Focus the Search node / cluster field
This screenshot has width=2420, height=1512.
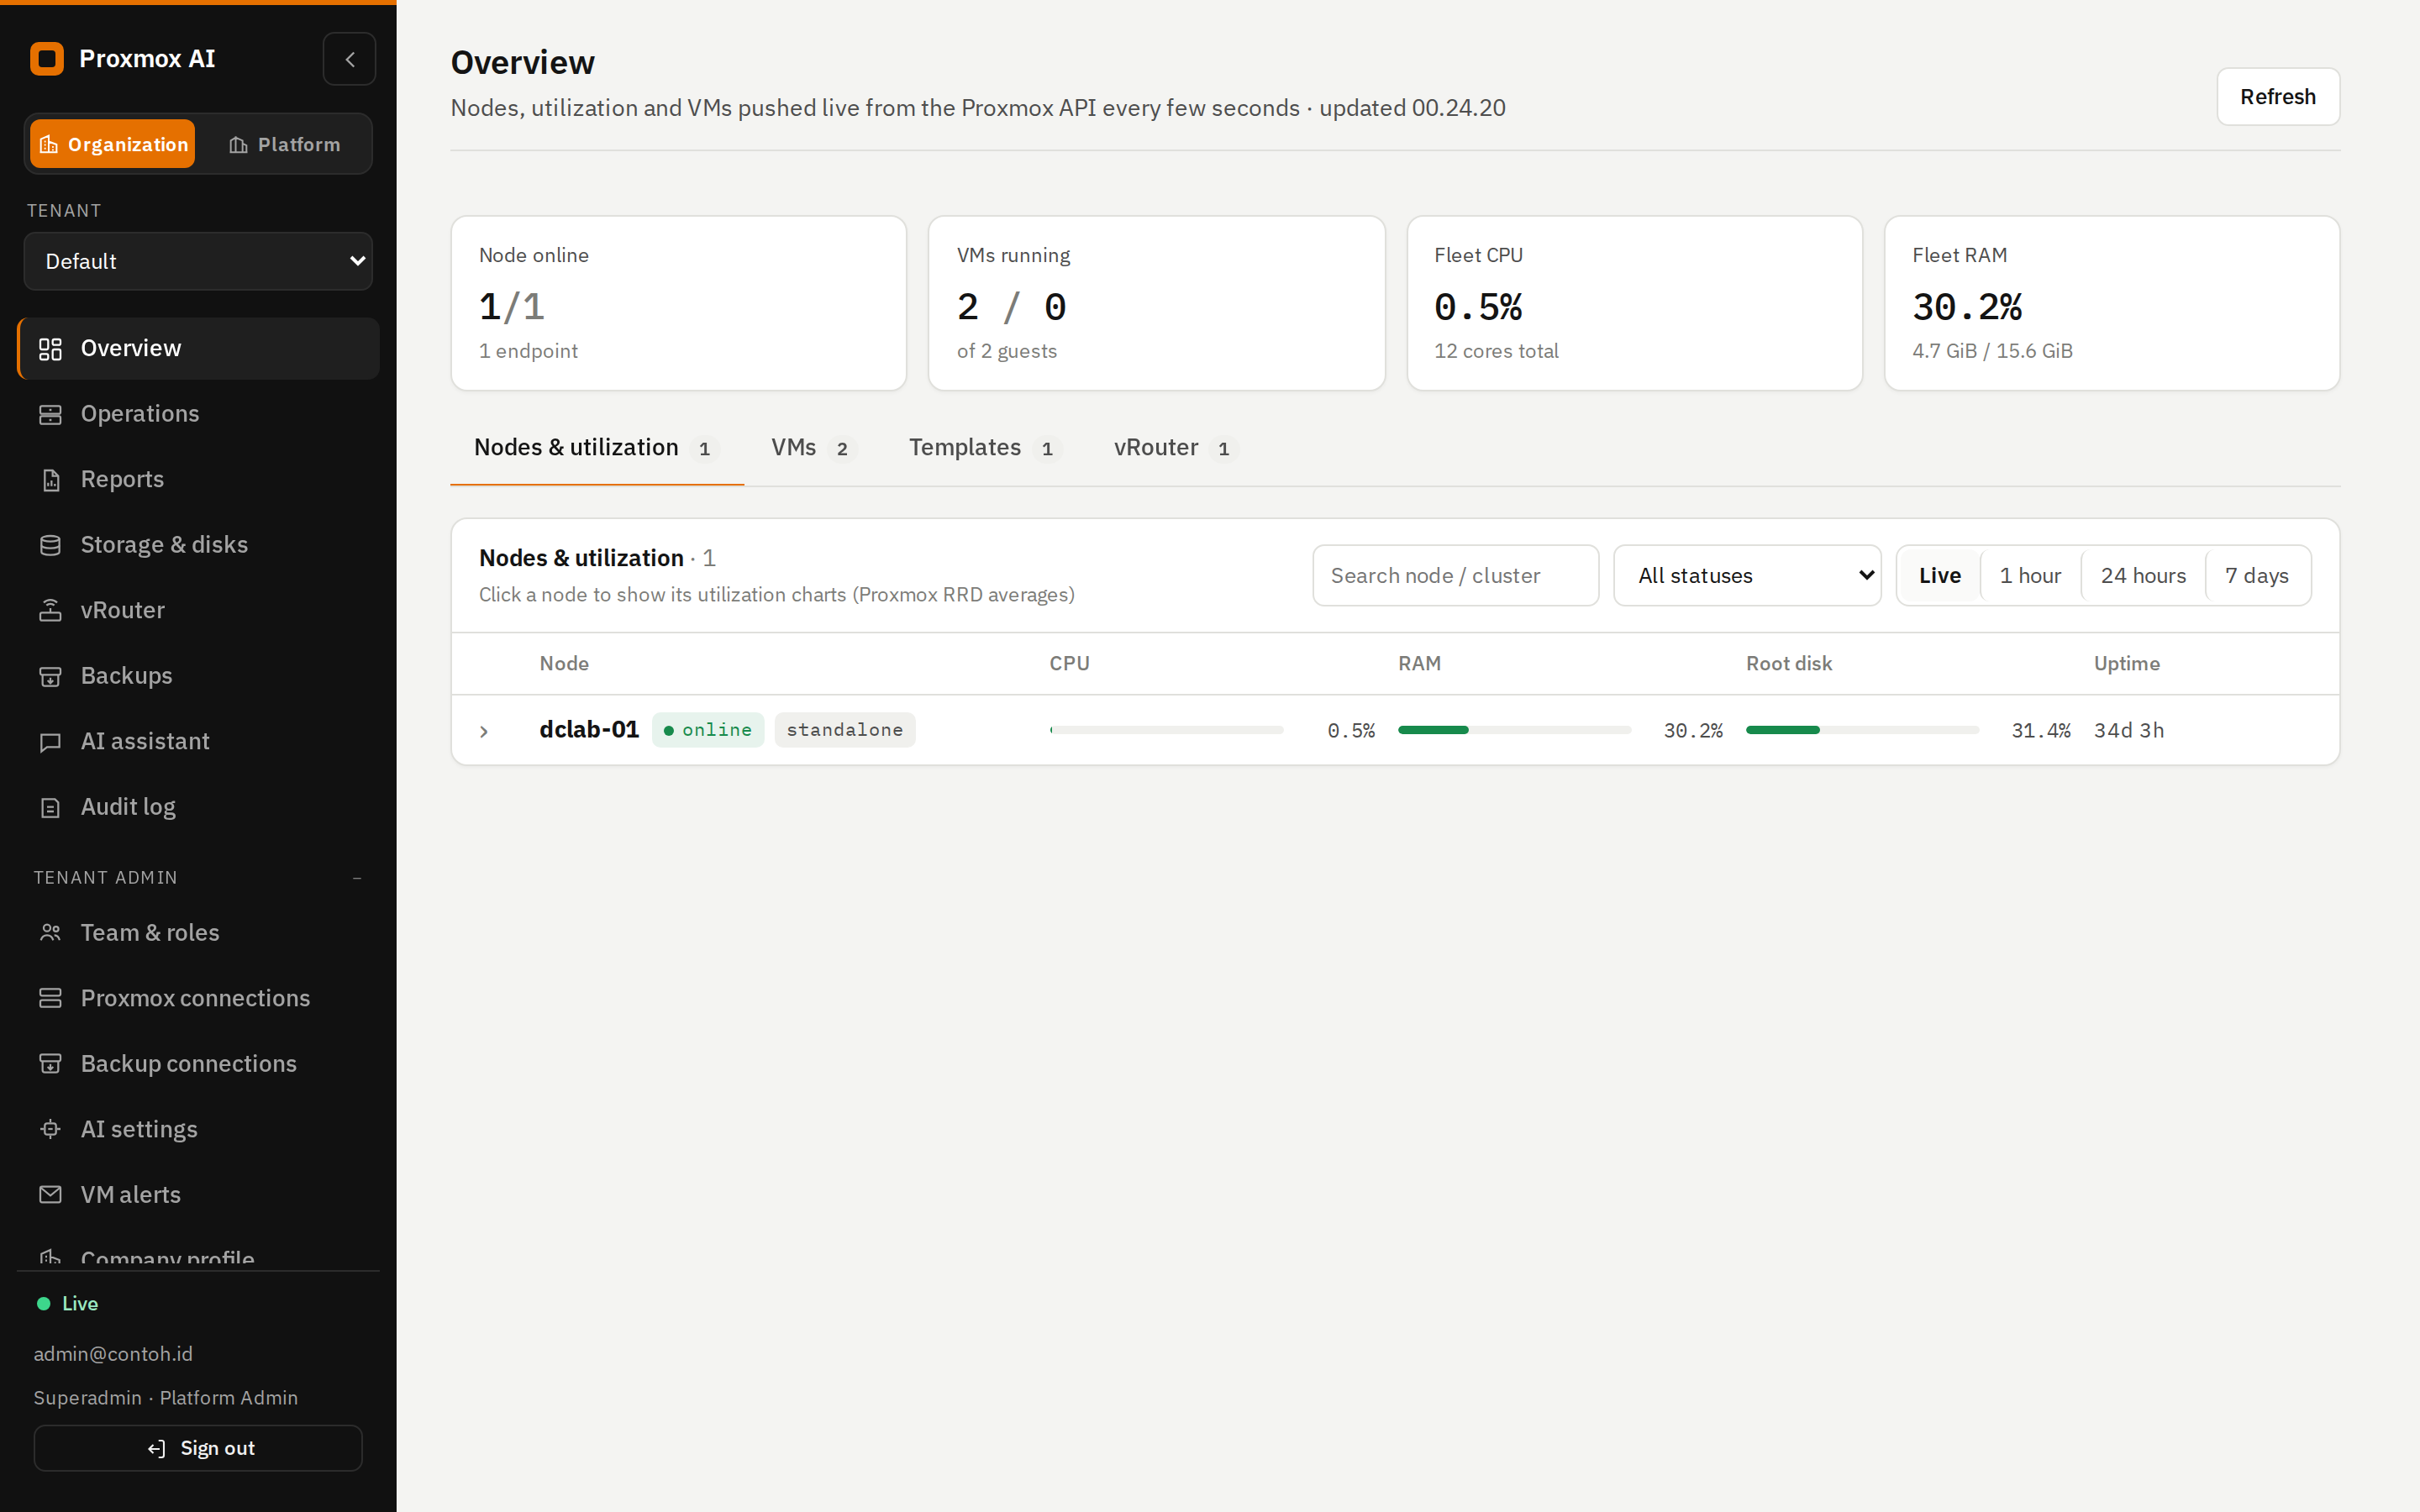(x=1455, y=575)
